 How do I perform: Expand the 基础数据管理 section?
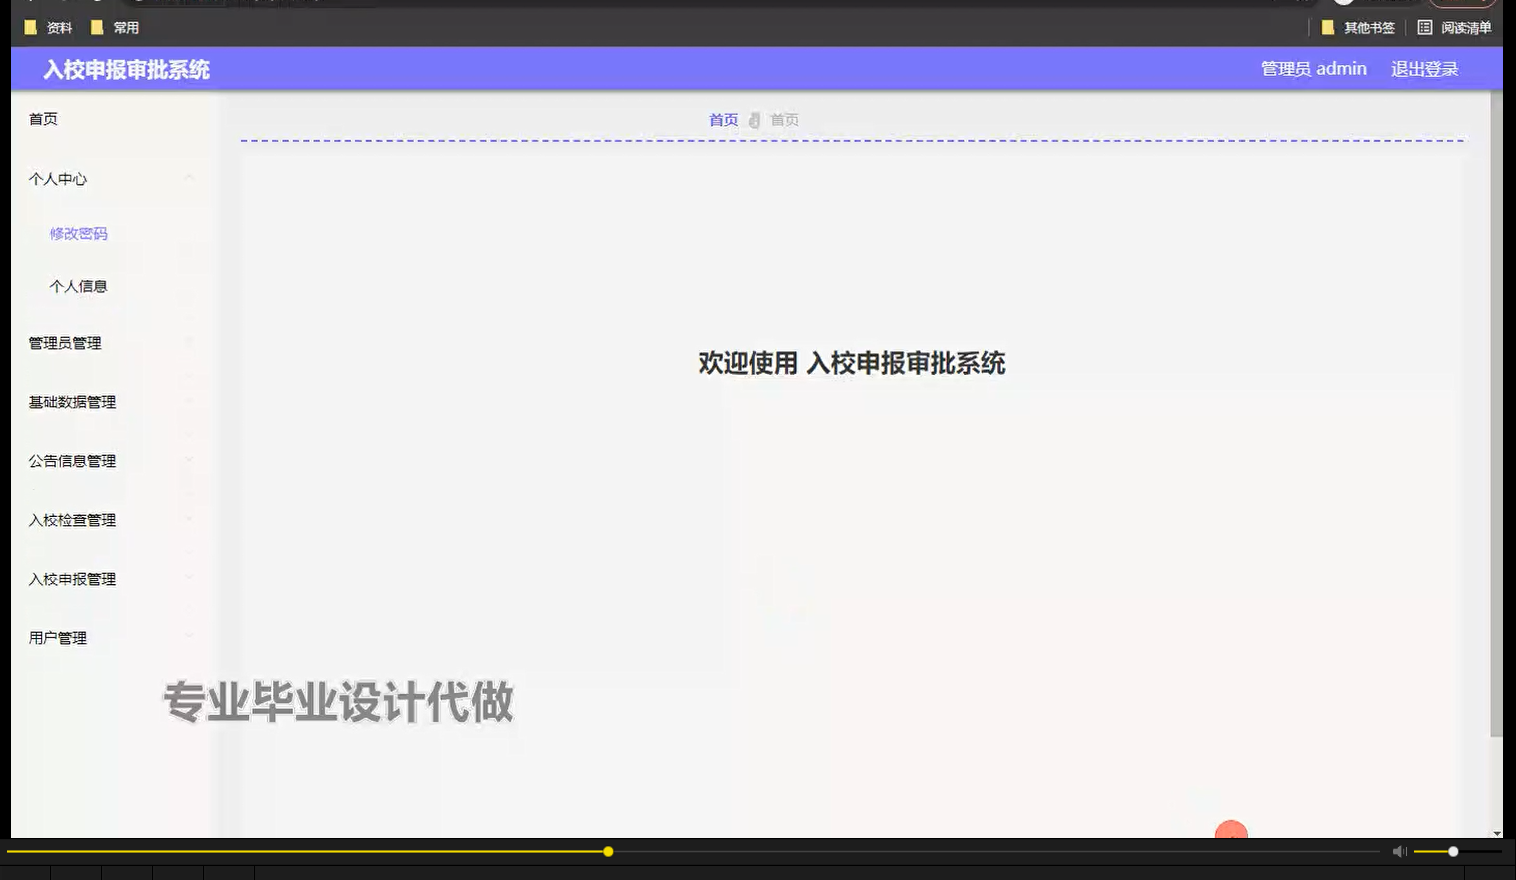pos(71,402)
